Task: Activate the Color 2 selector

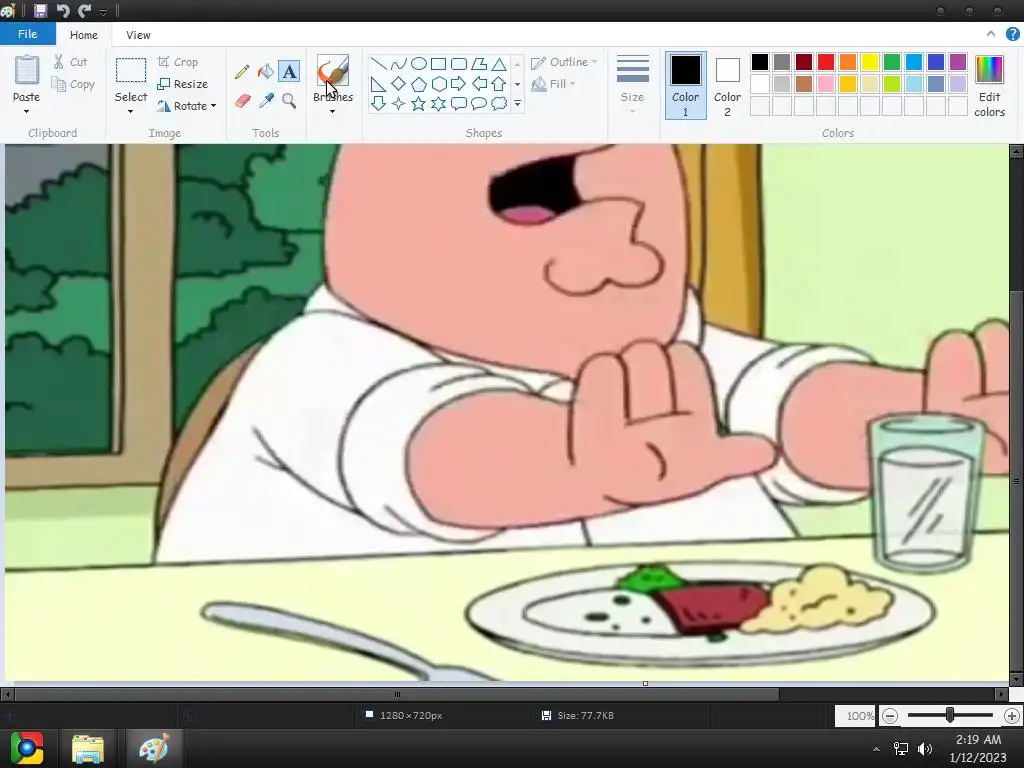Action: 727,86
